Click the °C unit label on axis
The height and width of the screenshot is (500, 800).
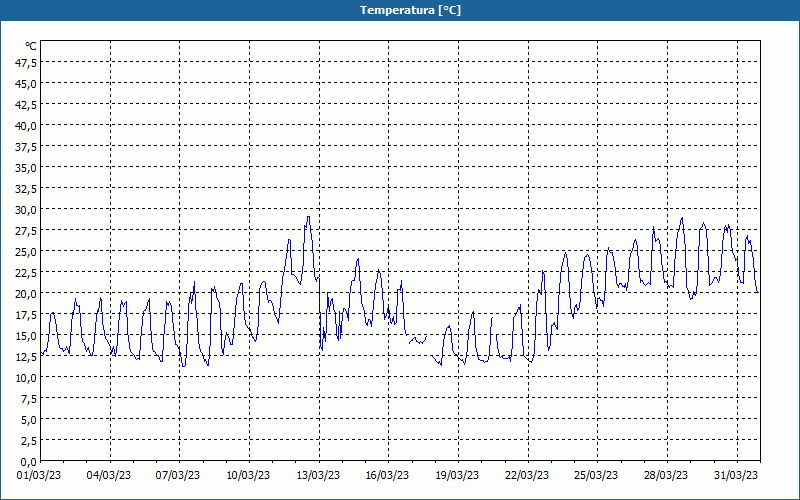click(31, 46)
